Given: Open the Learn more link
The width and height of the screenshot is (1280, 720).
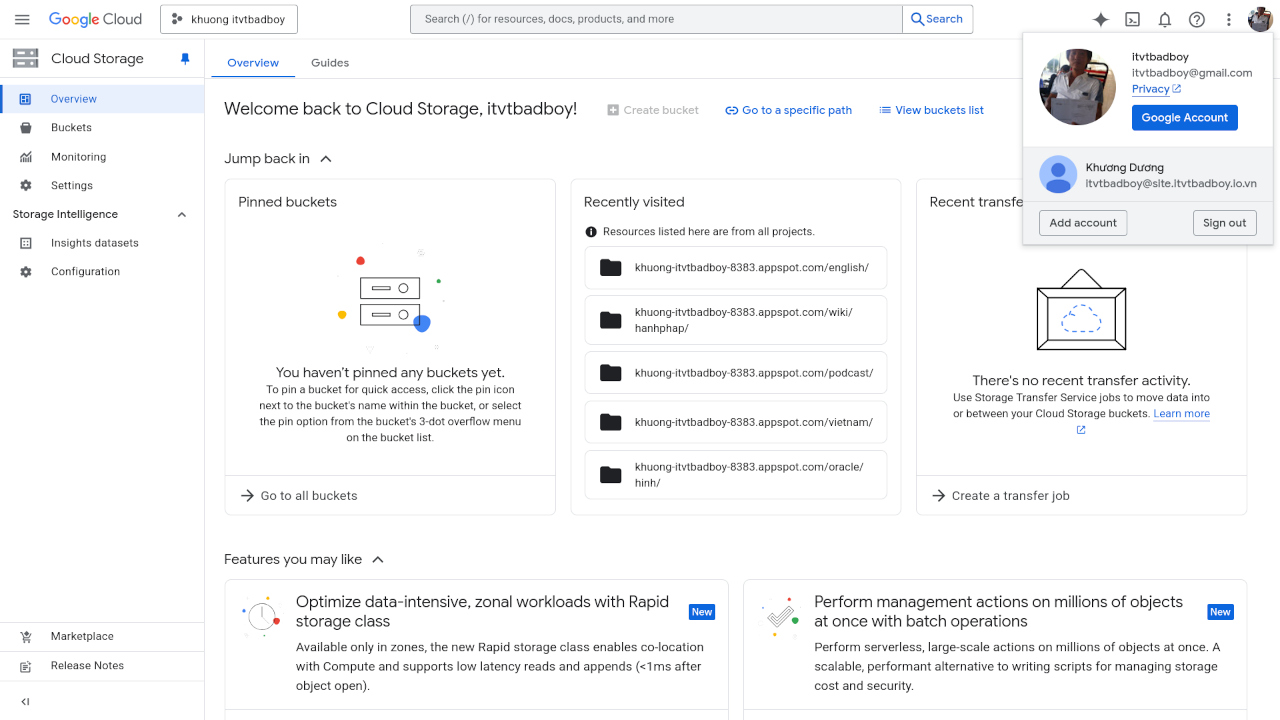Looking at the screenshot, I should point(1182,414).
